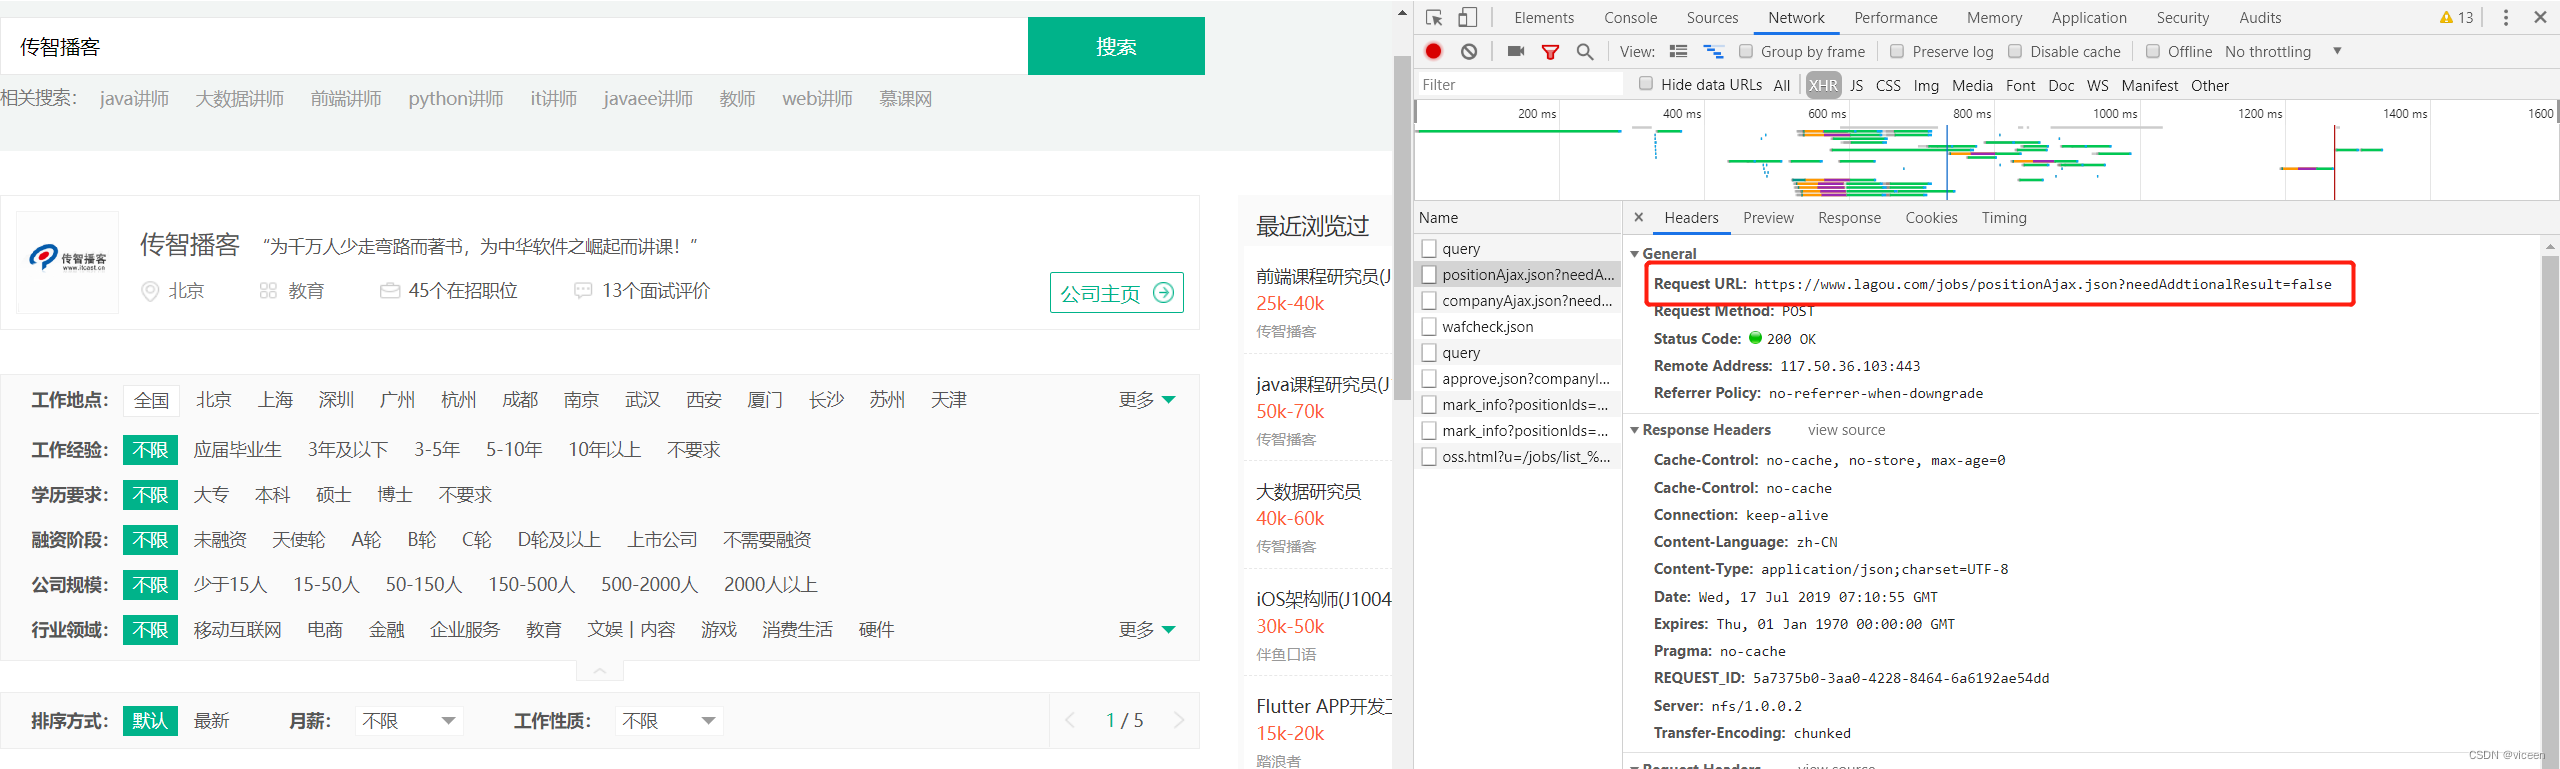
Task: Open the Performance tab
Action: 1895,18
